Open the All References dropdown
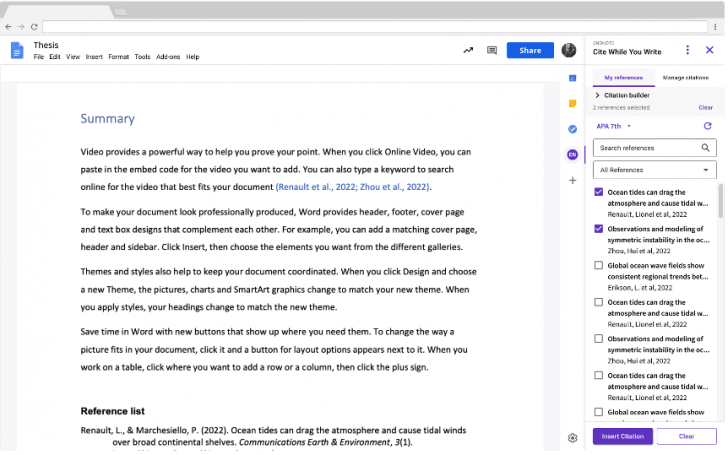728x455 pixels. point(654,170)
